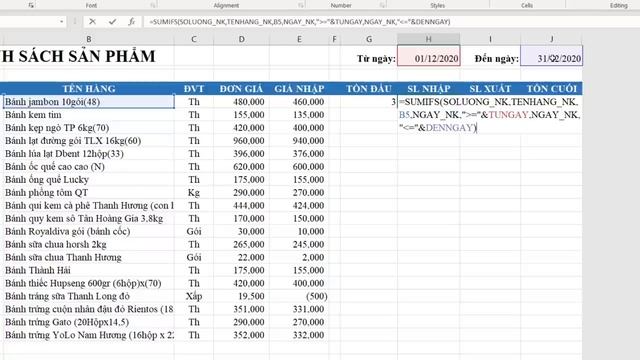Select cell 'Bánh lúa lạt Dbent 12hộp(33)'
The width and height of the screenshot is (640, 360).
click(89, 153)
